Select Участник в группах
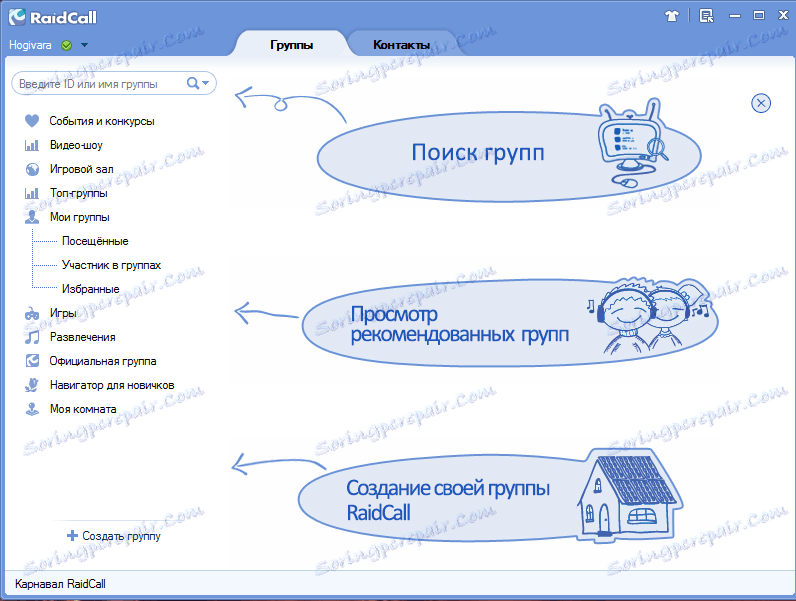796x601 pixels. pyautogui.click(x=111, y=265)
